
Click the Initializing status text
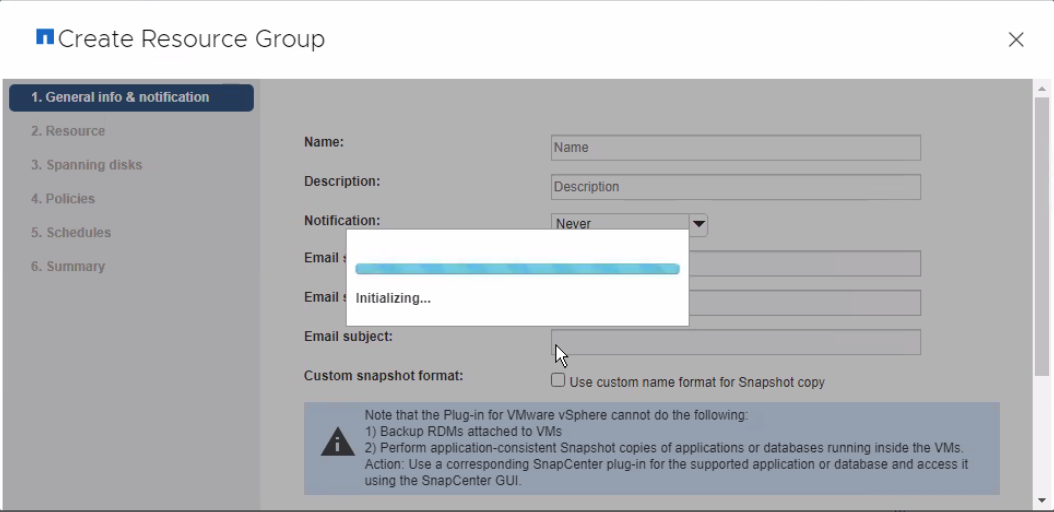393,298
